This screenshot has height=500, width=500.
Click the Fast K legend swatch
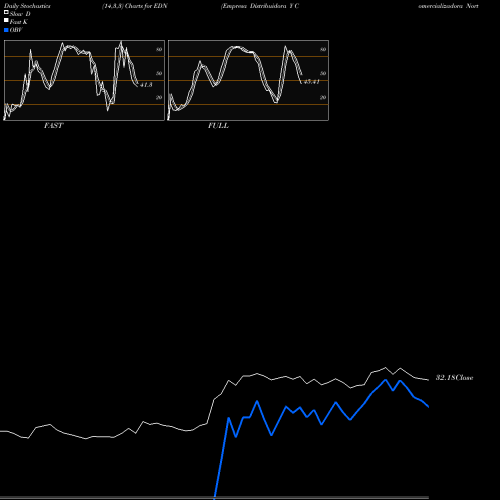tap(6, 21)
